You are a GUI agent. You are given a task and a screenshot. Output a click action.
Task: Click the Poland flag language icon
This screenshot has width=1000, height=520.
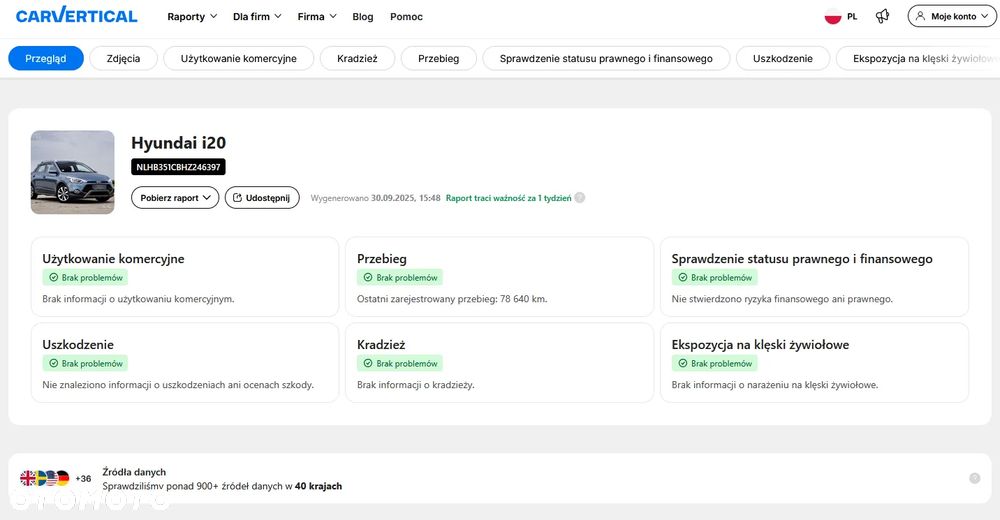[832, 16]
